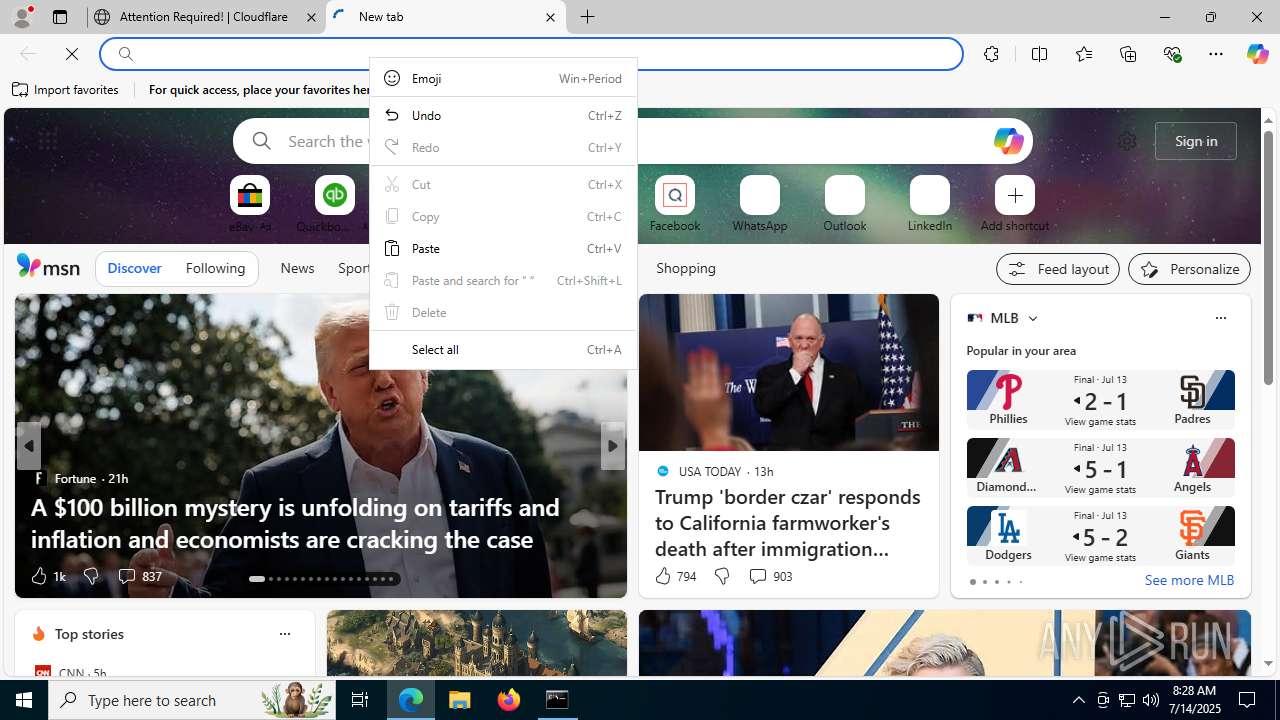Click the Personalize button

click(1189, 269)
